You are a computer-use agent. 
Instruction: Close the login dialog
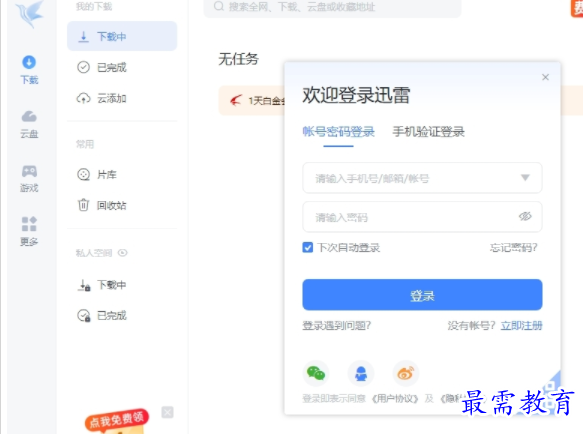pyautogui.click(x=545, y=77)
